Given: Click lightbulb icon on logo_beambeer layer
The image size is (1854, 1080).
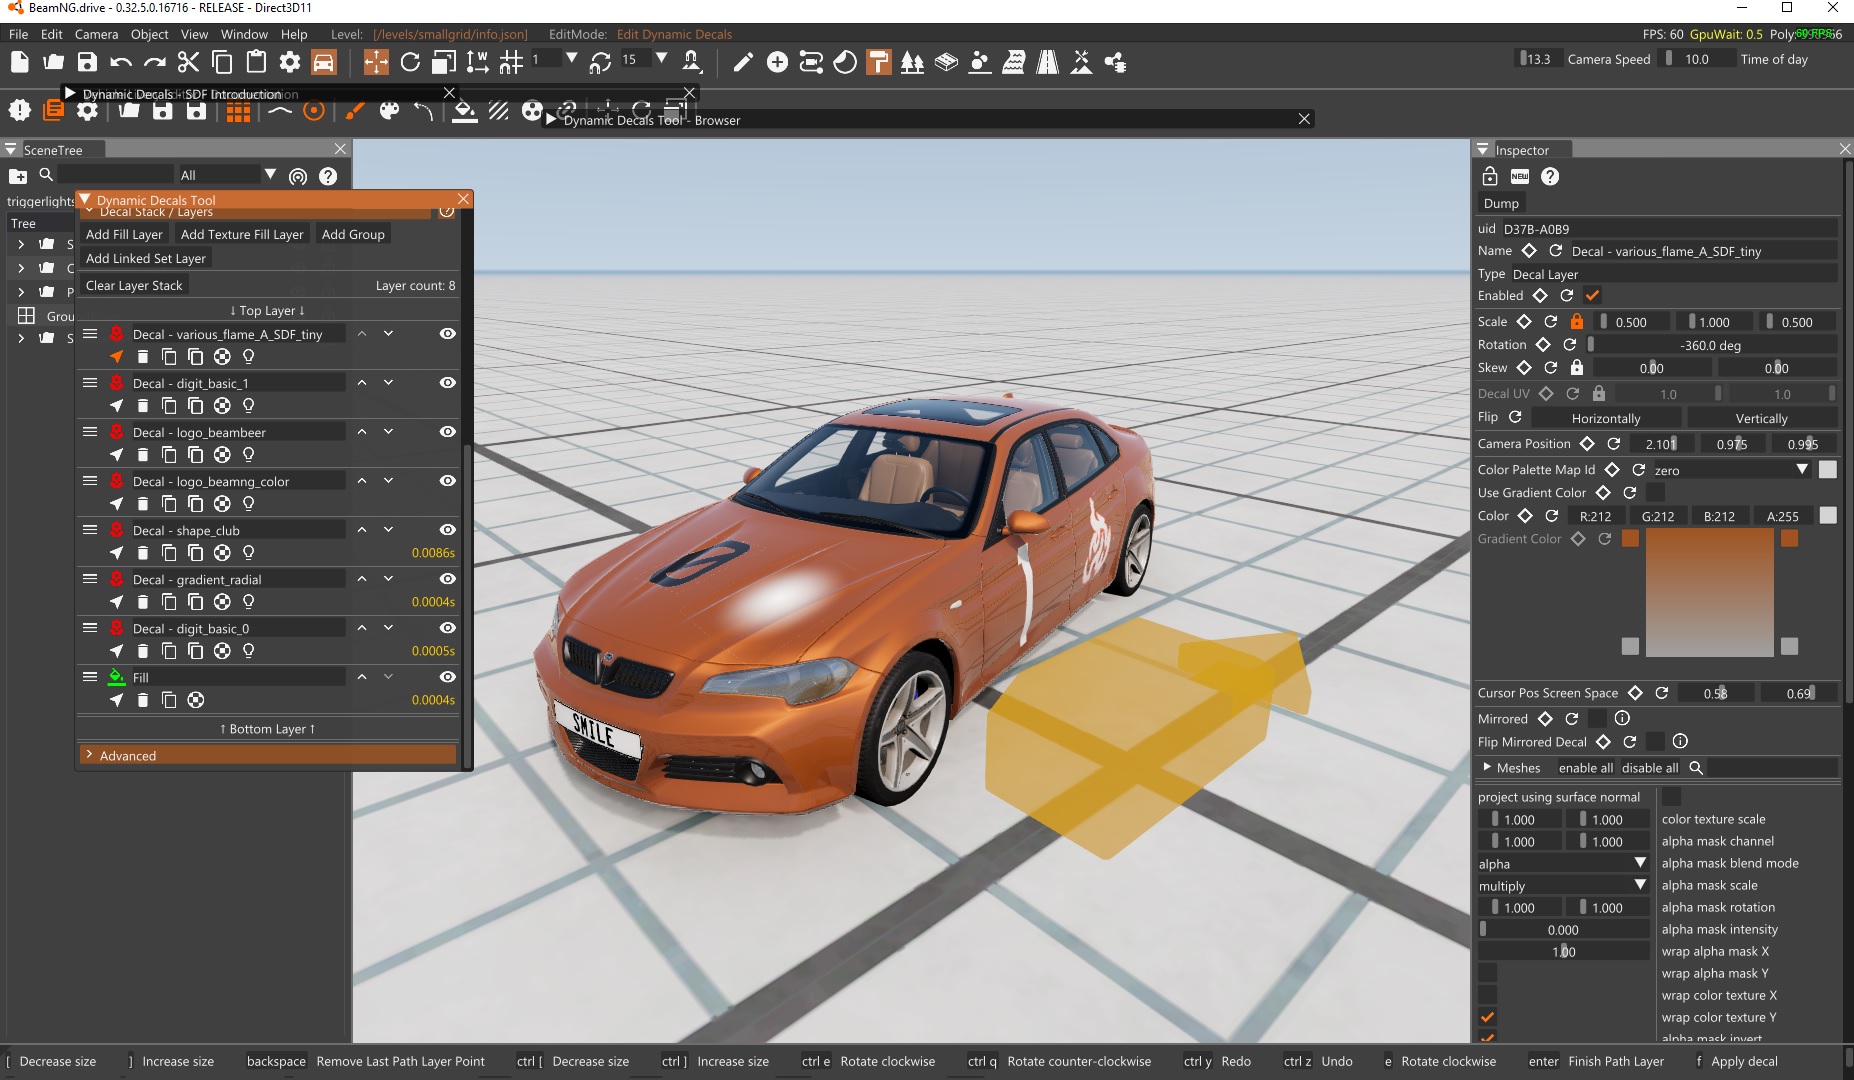Looking at the screenshot, I should coord(248,455).
